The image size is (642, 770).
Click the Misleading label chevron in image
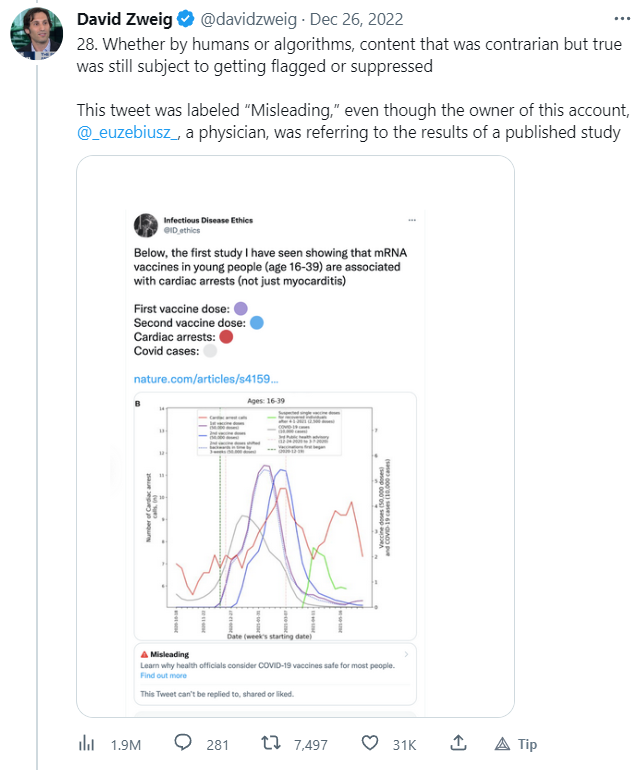[x=404, y=655]
